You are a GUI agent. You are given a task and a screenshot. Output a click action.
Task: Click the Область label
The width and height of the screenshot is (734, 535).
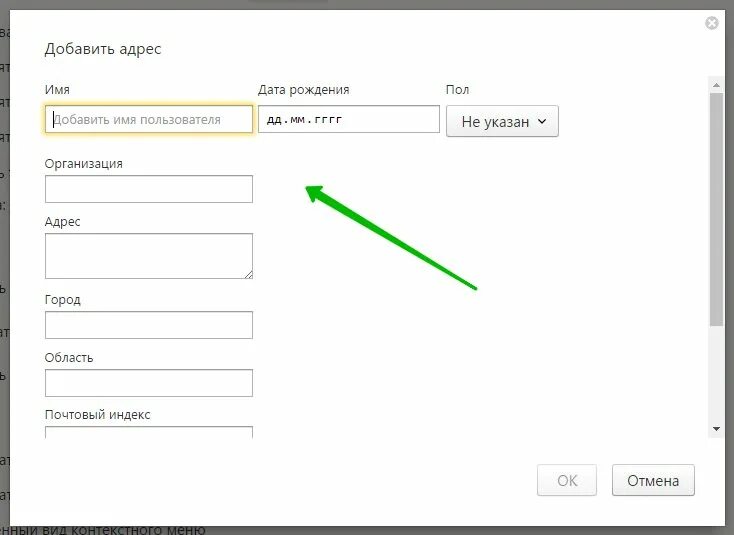point(69,358)
